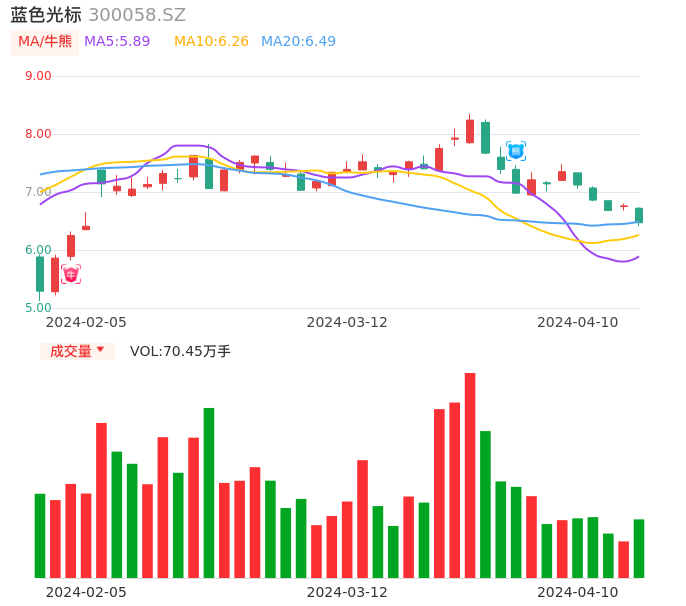
Task: Click the 9.00 price axis label
Action: (38, 76)
